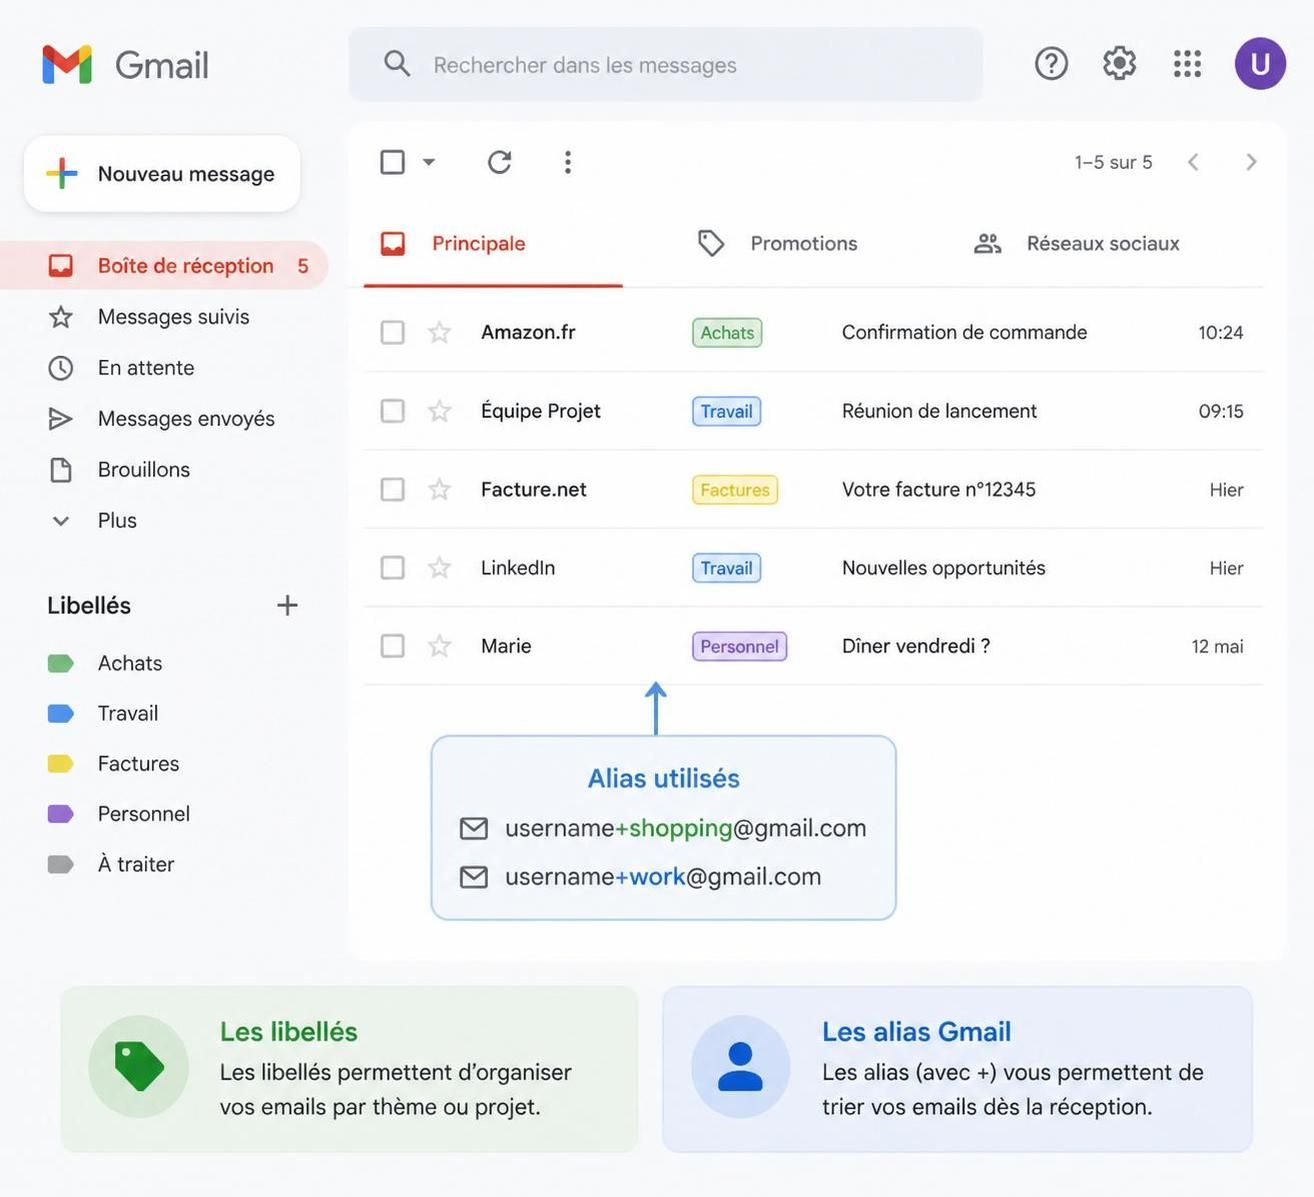Click the Réseaux sociaux people icon
Viewport: 1314px width, 1197px height.
988,243
